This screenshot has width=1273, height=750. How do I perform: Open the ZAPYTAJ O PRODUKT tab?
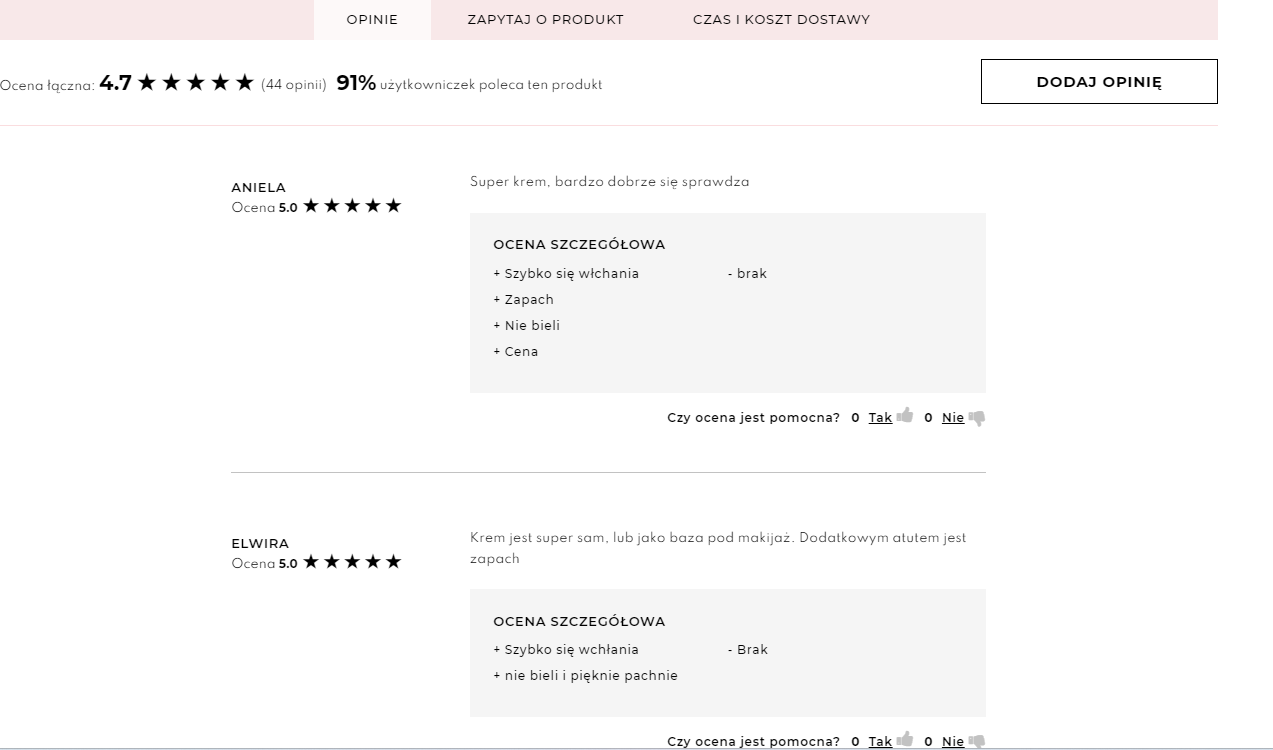click(x=545, y=20)
